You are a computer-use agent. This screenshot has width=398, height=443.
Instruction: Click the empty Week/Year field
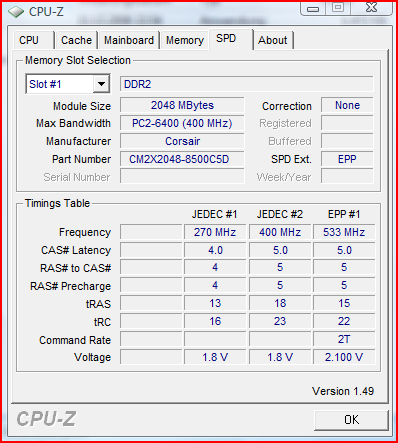347,176
